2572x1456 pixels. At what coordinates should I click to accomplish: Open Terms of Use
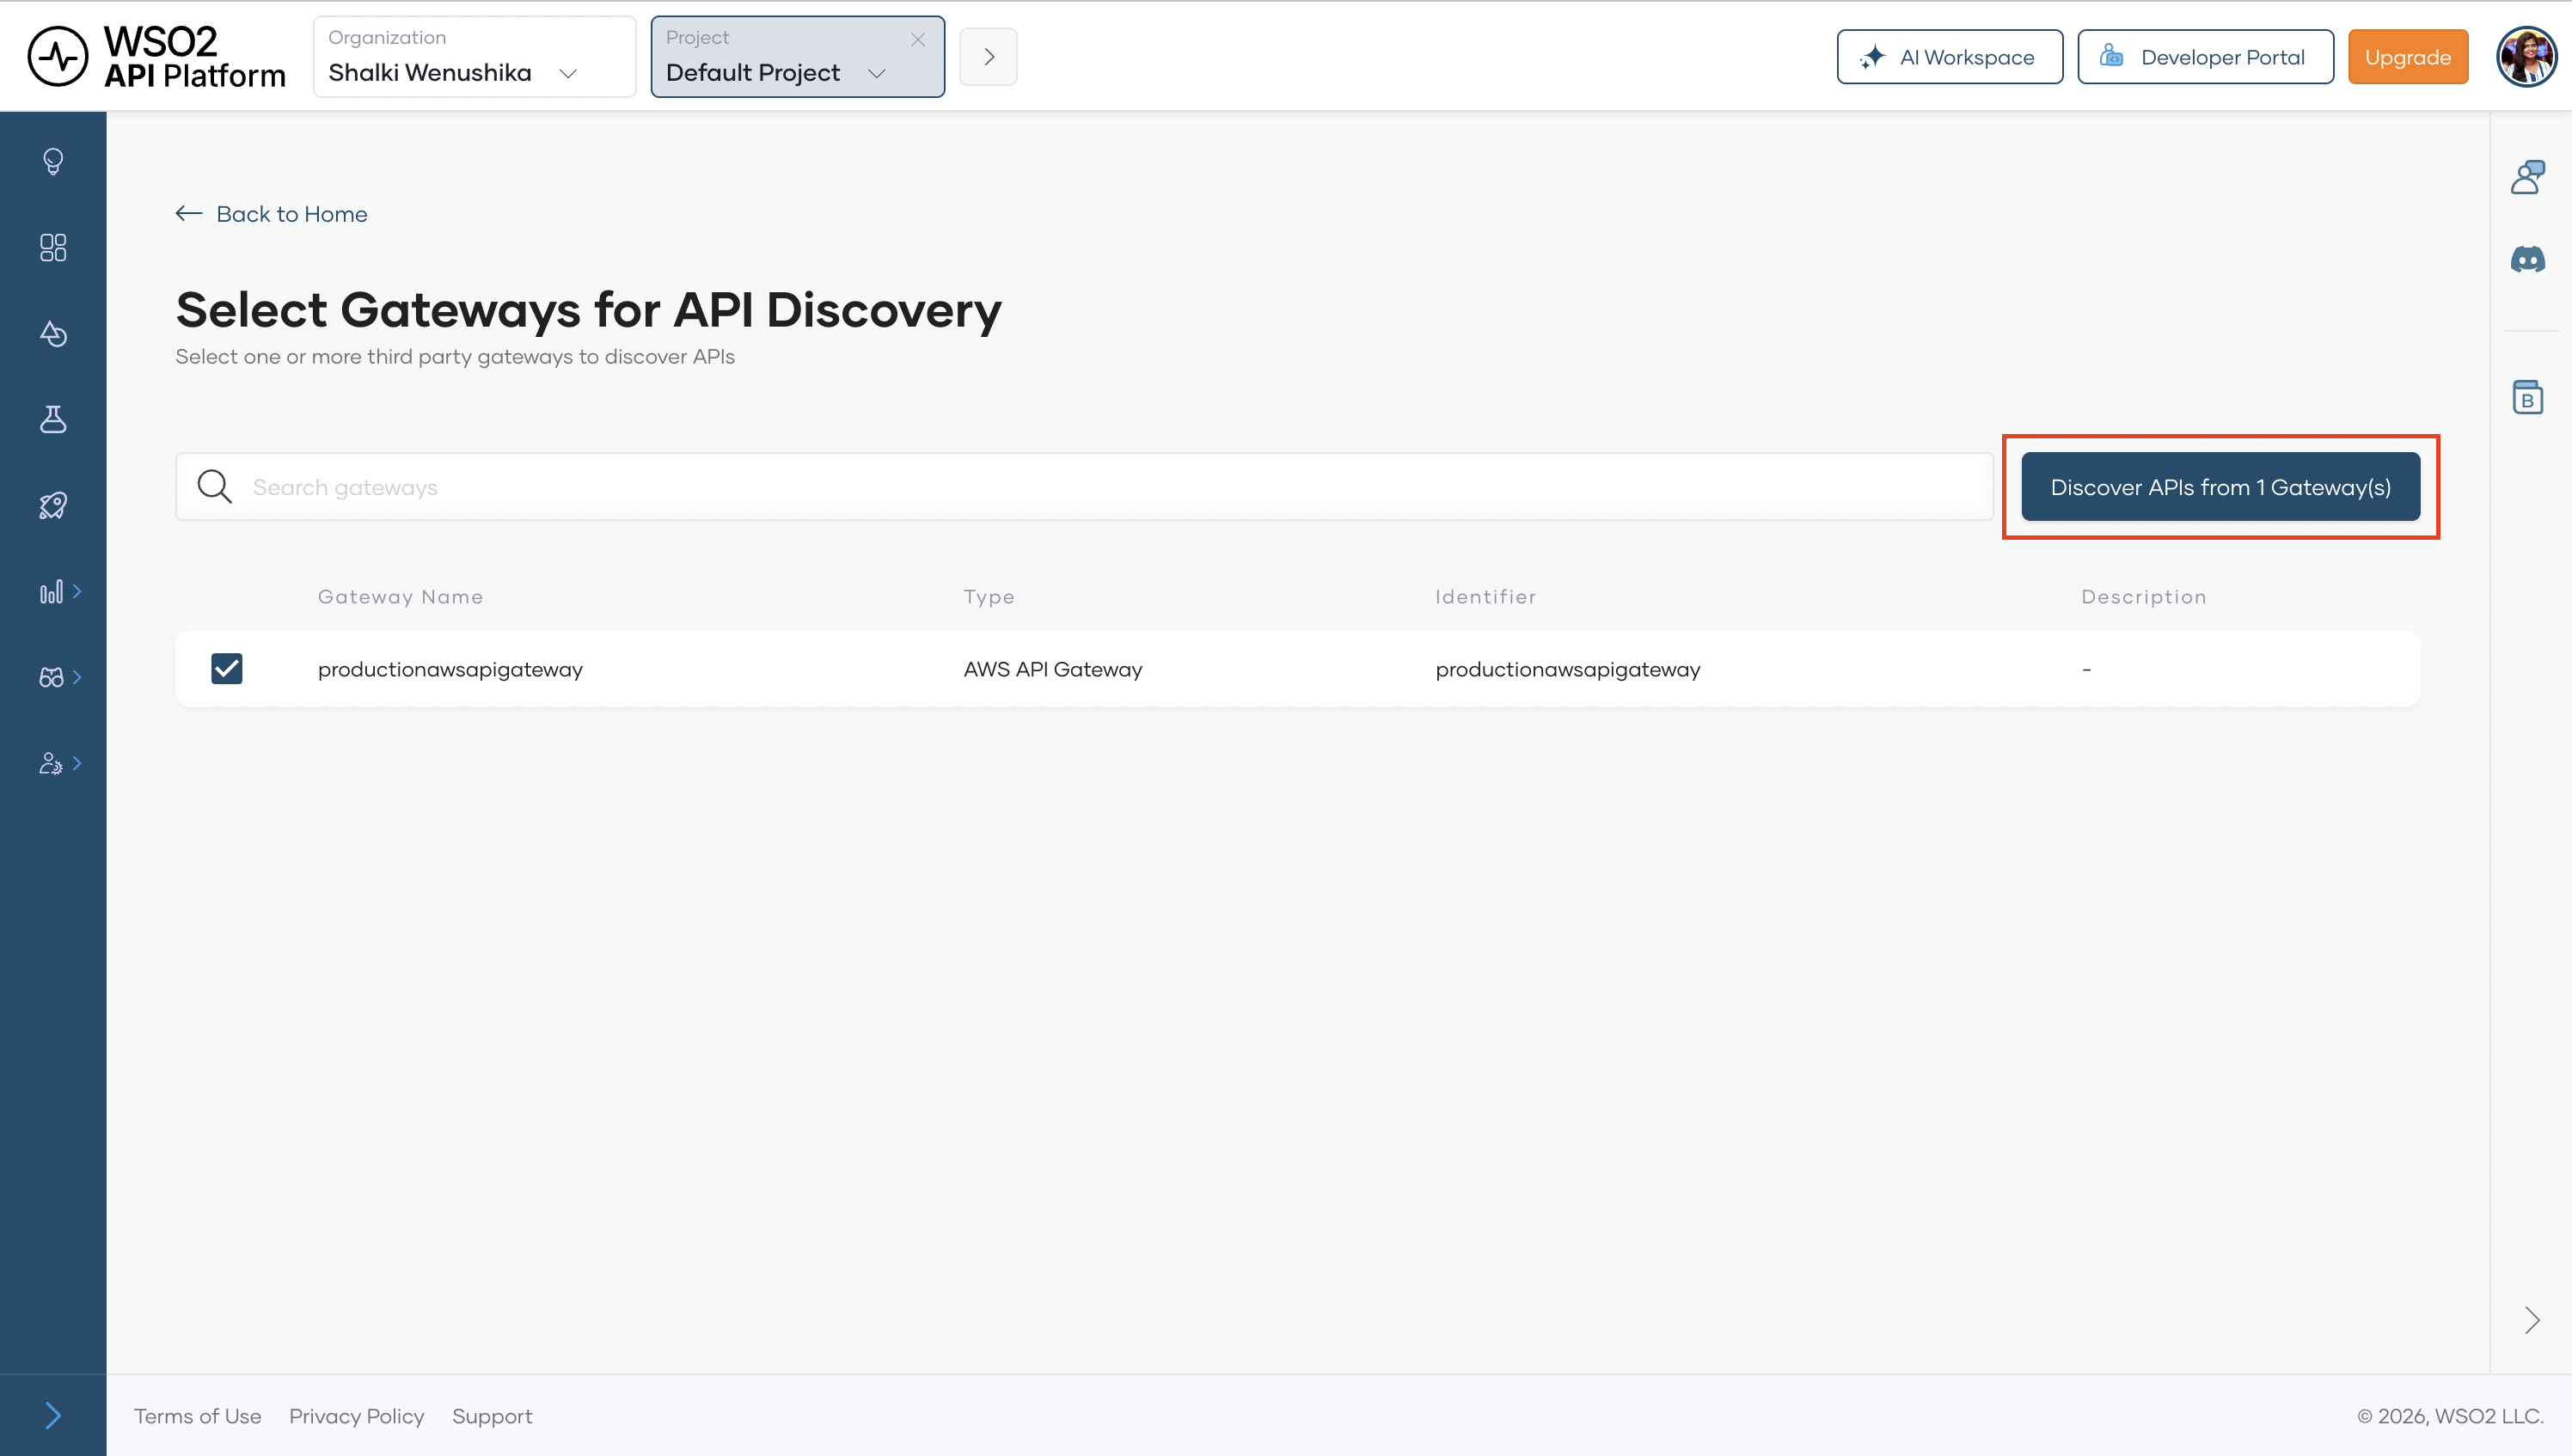[197, 1416]
